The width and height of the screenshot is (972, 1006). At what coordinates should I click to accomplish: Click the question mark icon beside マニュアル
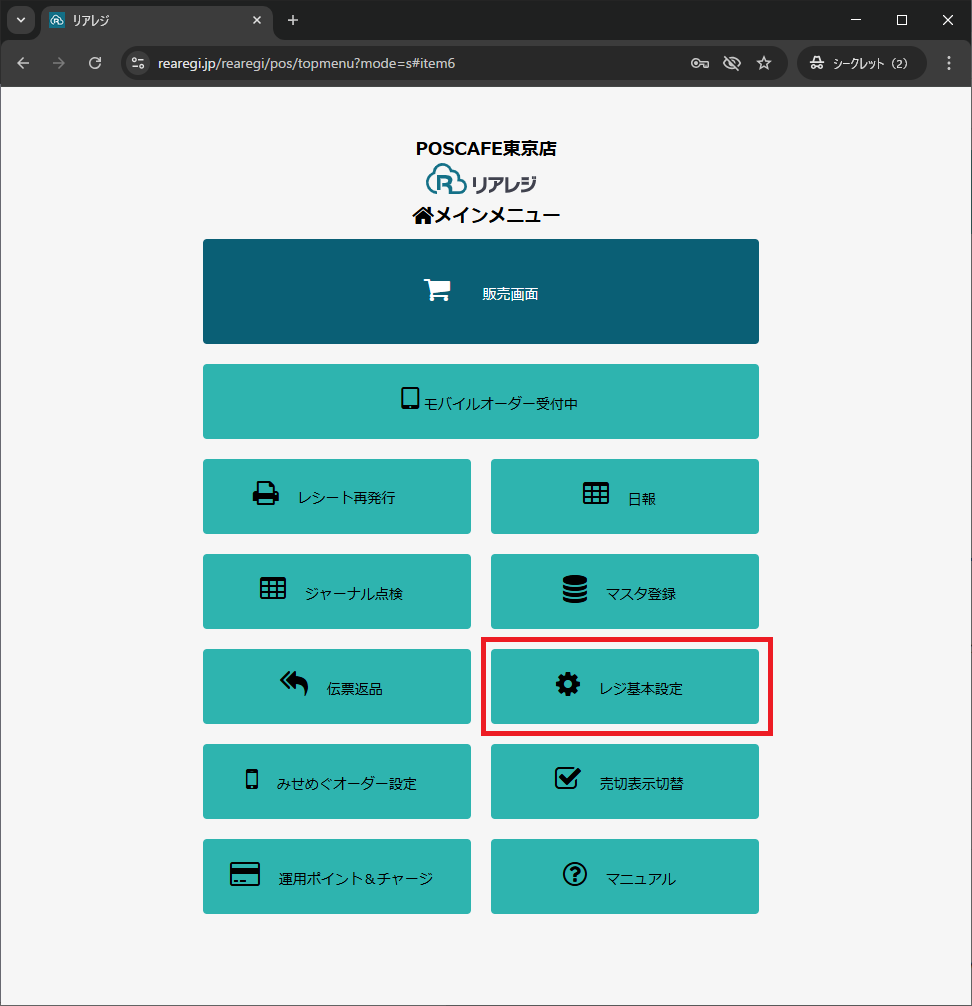coord(575,874)
